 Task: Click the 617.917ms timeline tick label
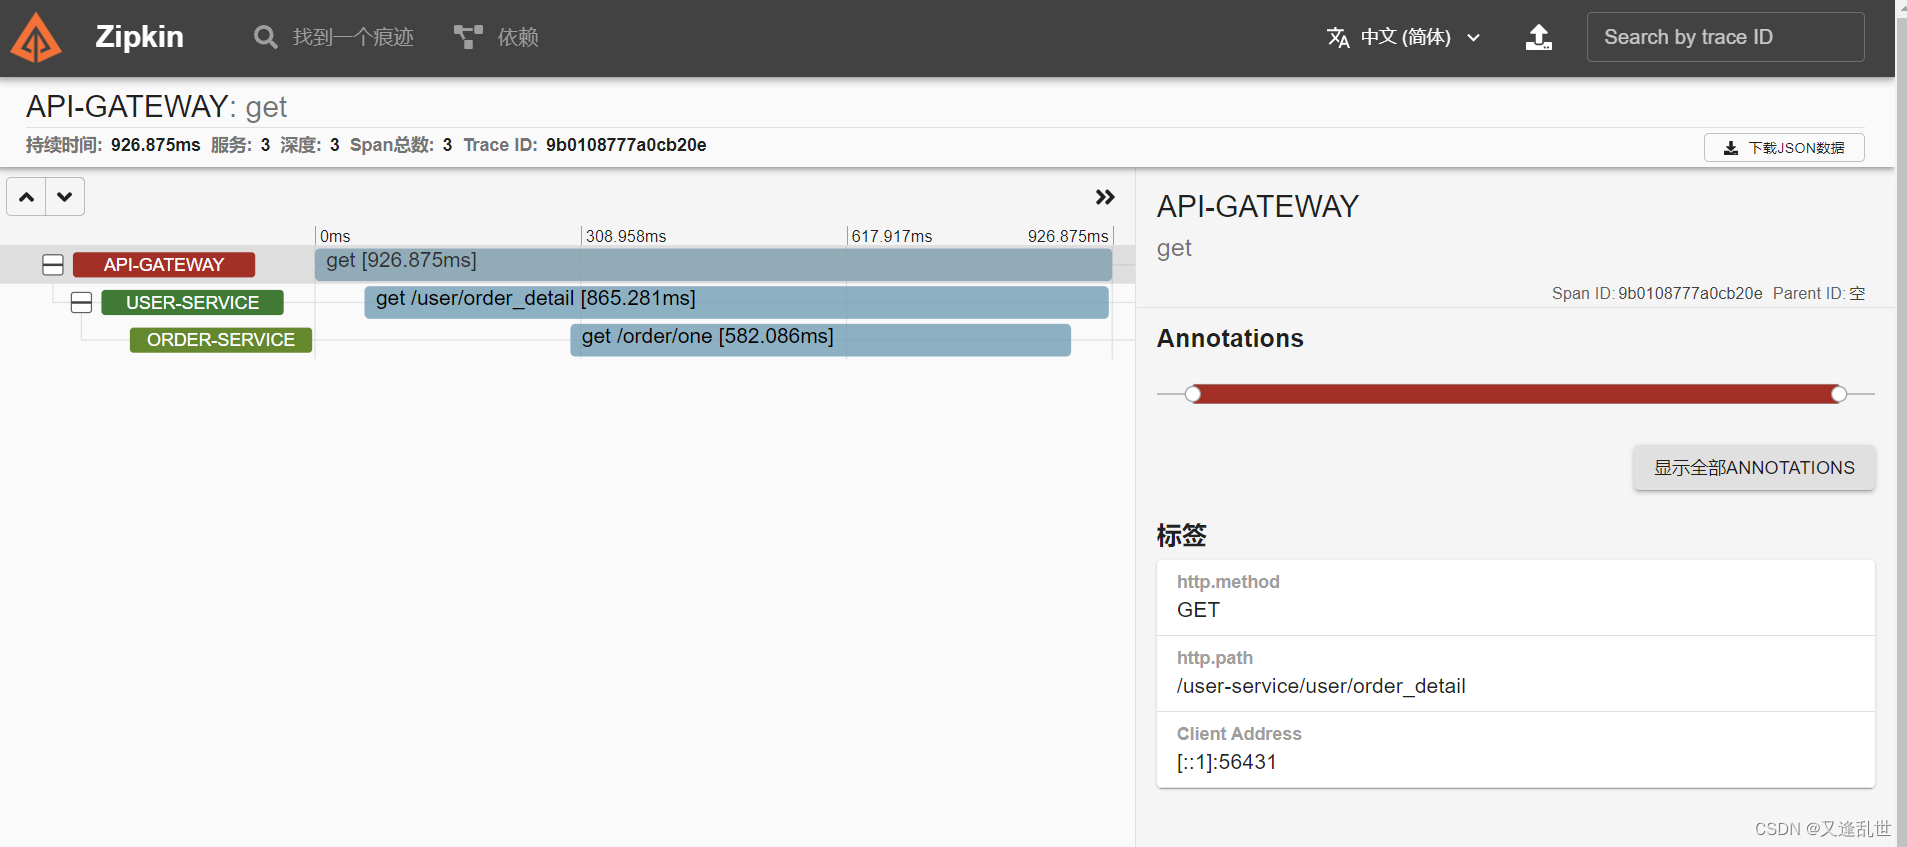tap(892, 236)
